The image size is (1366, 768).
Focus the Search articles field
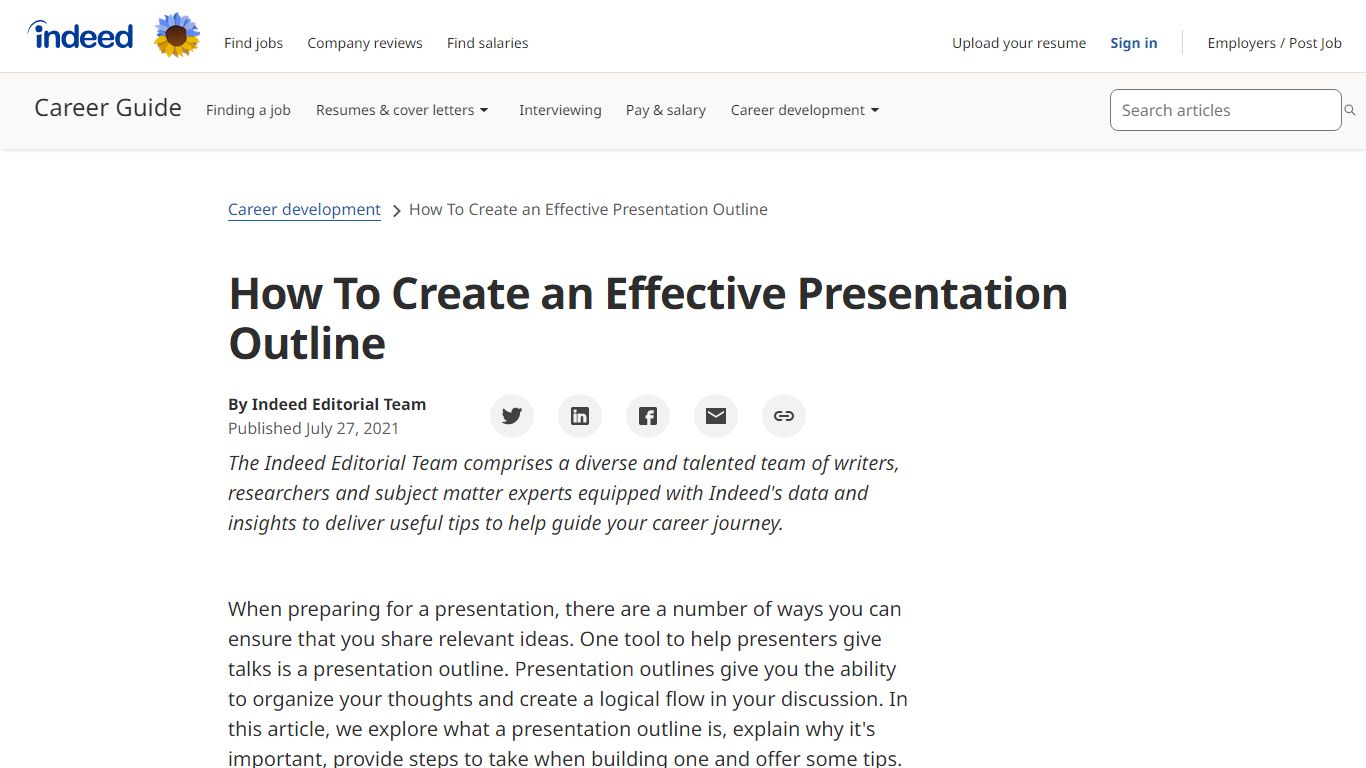(x=1225, y=110)
